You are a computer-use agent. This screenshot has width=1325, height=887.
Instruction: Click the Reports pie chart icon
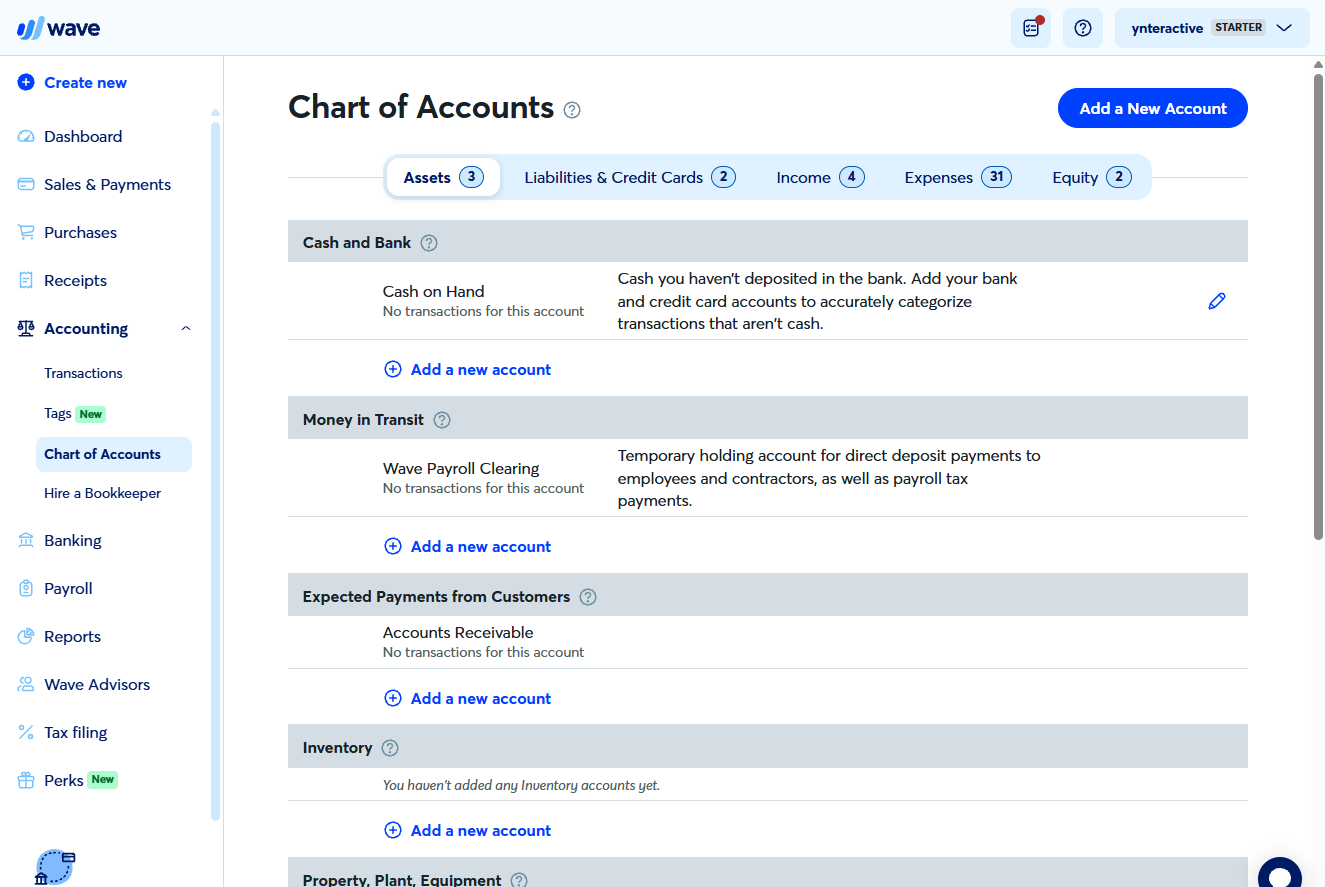[x=26, y=637]
